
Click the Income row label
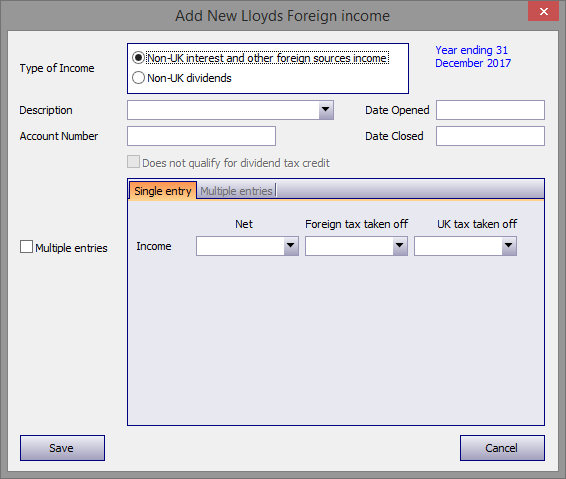[x=154, y=246]
